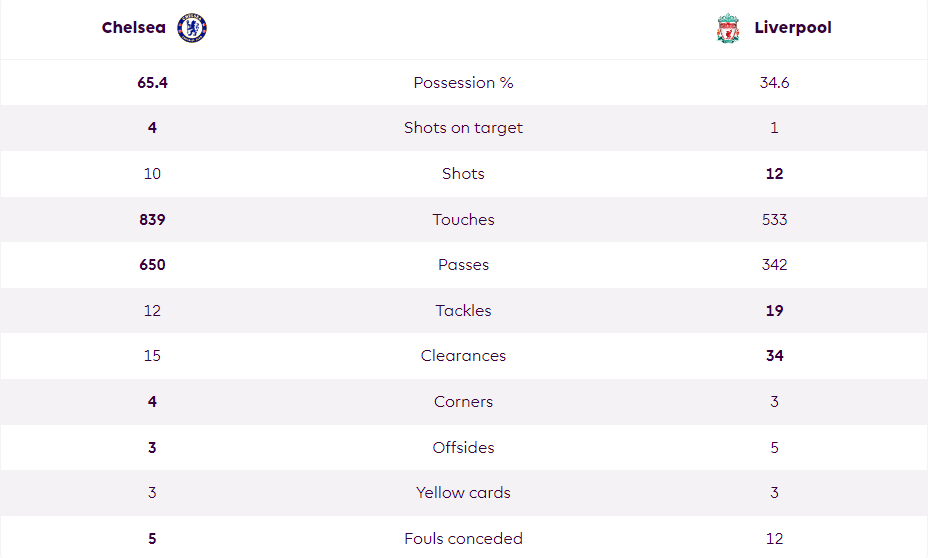Select the Yellow cards stat label
Screen dimensions: 931x558
click(x=463, y=493)
